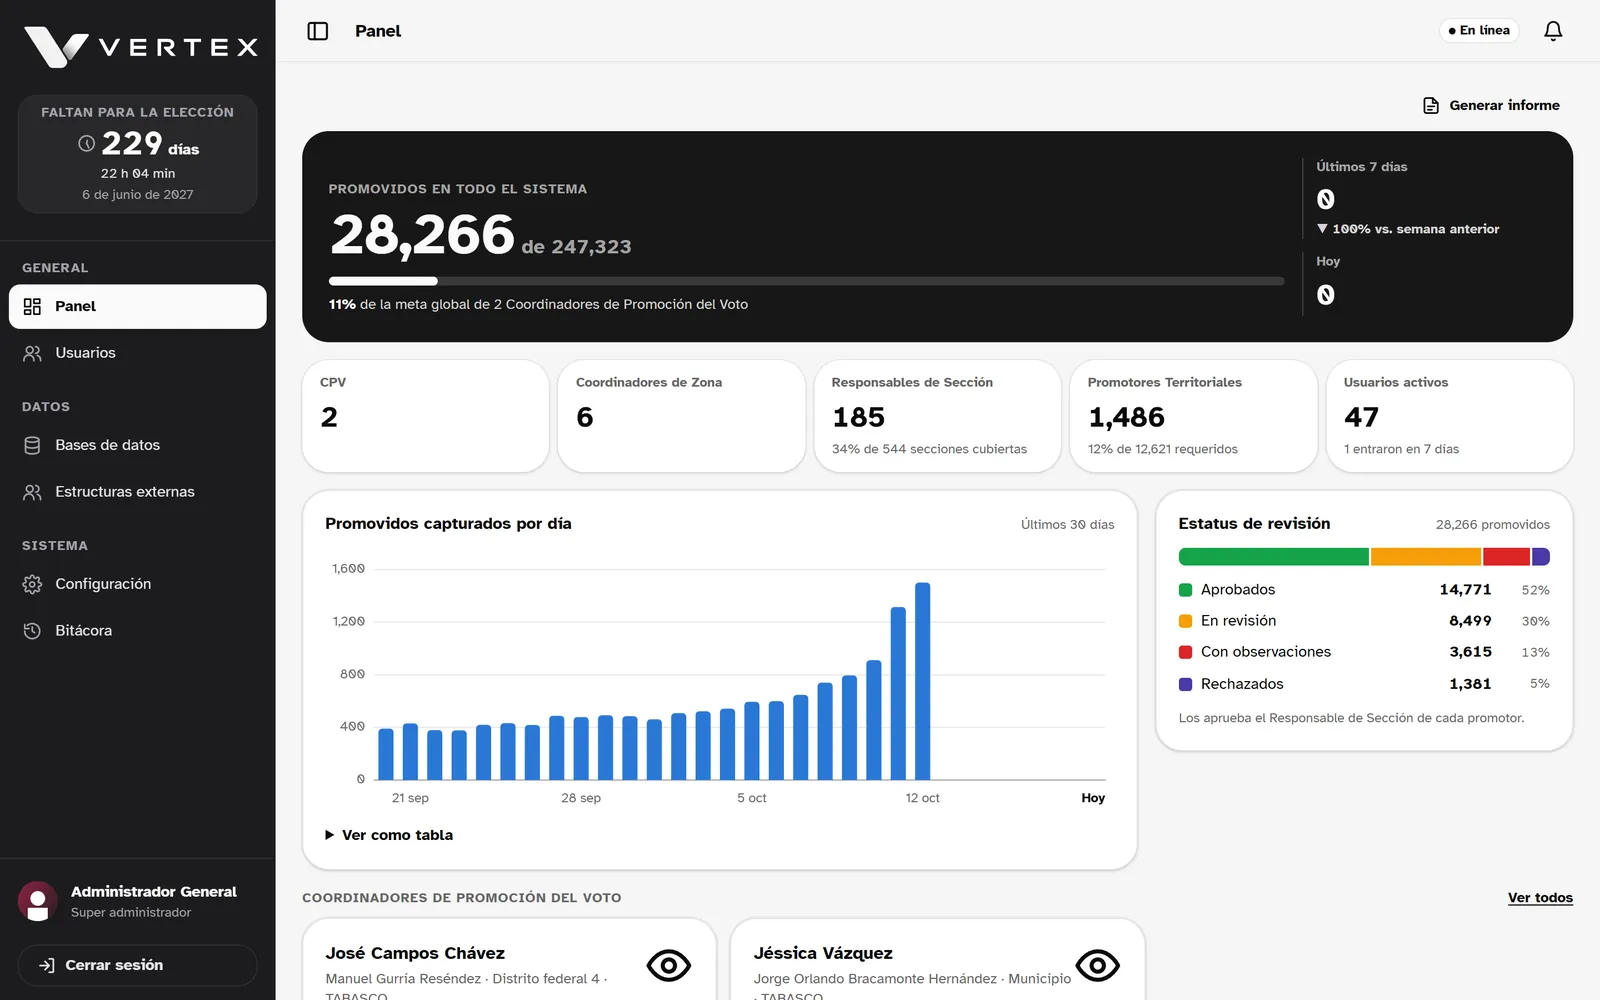This screenshot has width=1600, height=1000.
Task: Open the Bitácora history icon
Action: coord(32,631)
